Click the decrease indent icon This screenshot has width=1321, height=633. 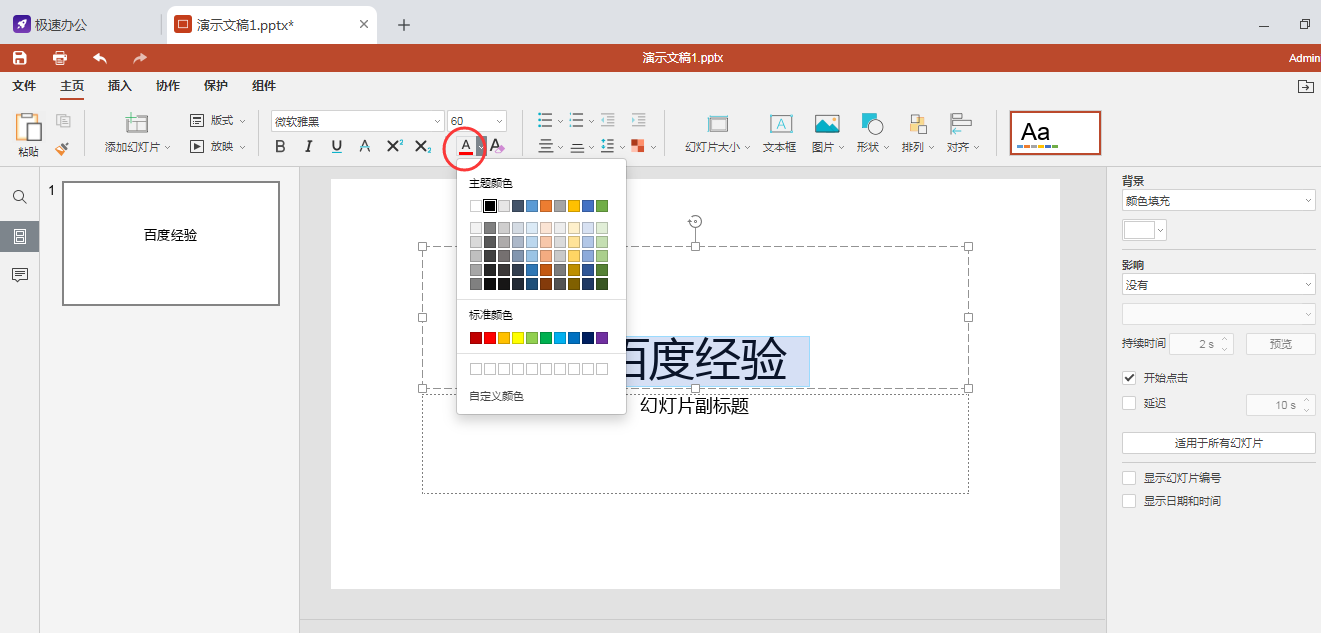pos(608,121)
